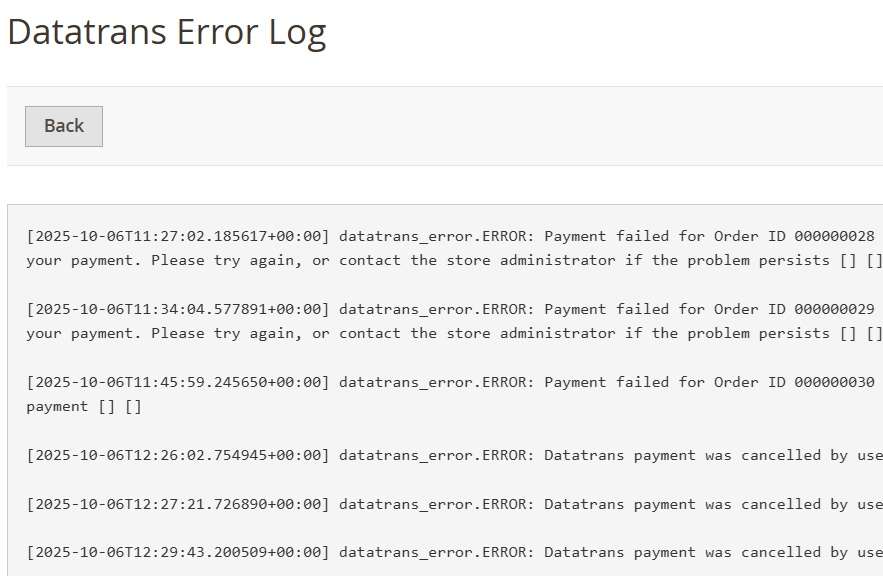Click the 11:34:04 log entry timestamp
Screen dimensions: 883x576
178,309
